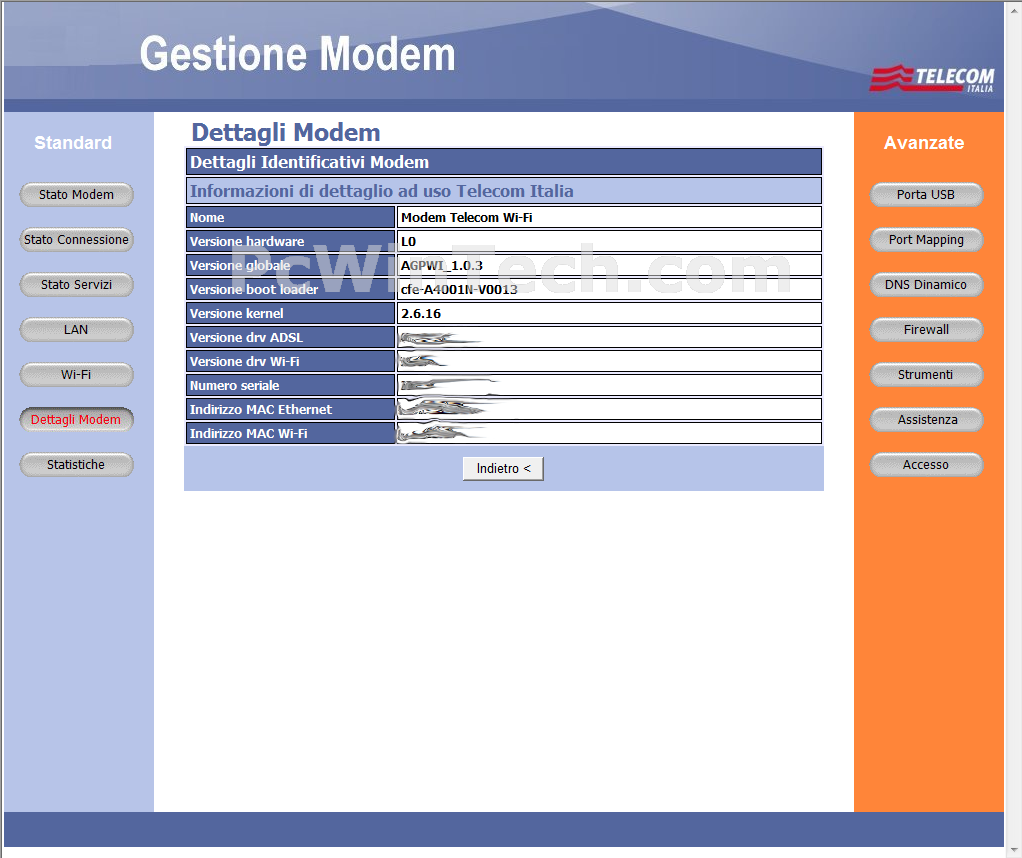Click the Accesso button
Screen dimensions: 1022x858
click(926, 464)
